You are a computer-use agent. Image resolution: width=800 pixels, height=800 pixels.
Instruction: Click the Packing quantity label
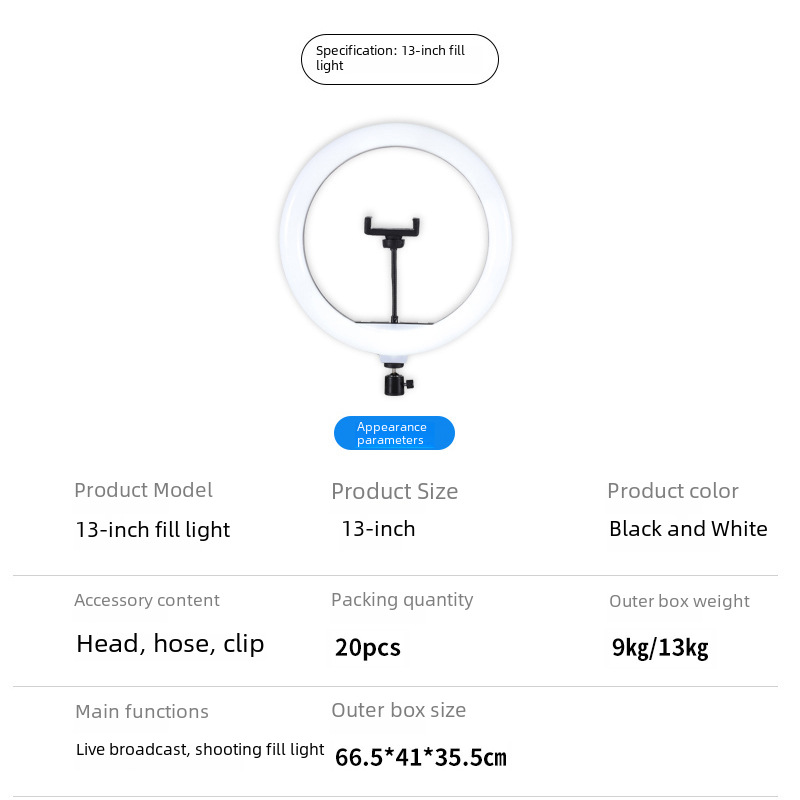(402, 600)
